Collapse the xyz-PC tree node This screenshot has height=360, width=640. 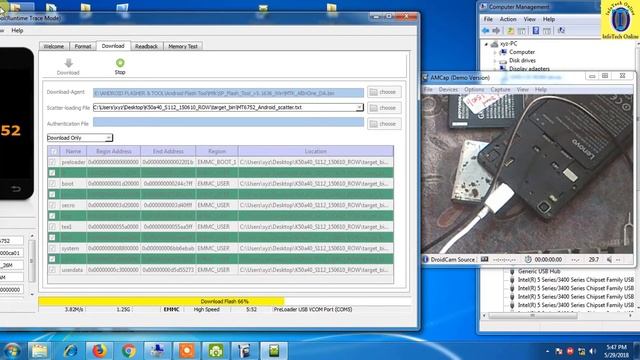click(486, 44)
